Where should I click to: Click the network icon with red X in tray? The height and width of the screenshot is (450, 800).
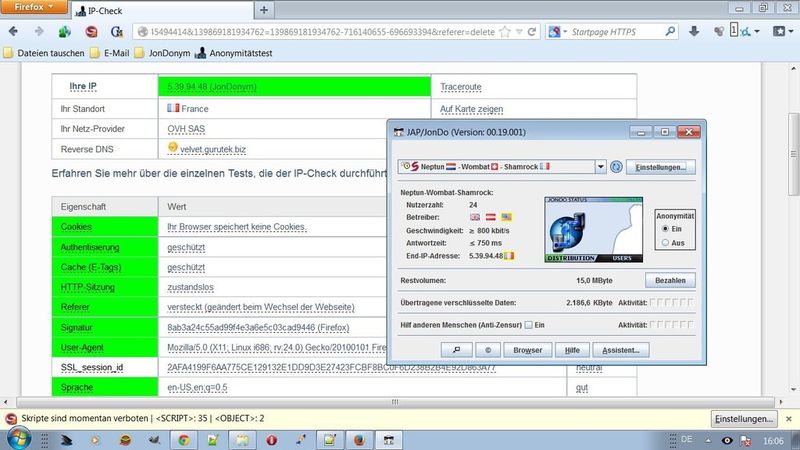(745, 440)
